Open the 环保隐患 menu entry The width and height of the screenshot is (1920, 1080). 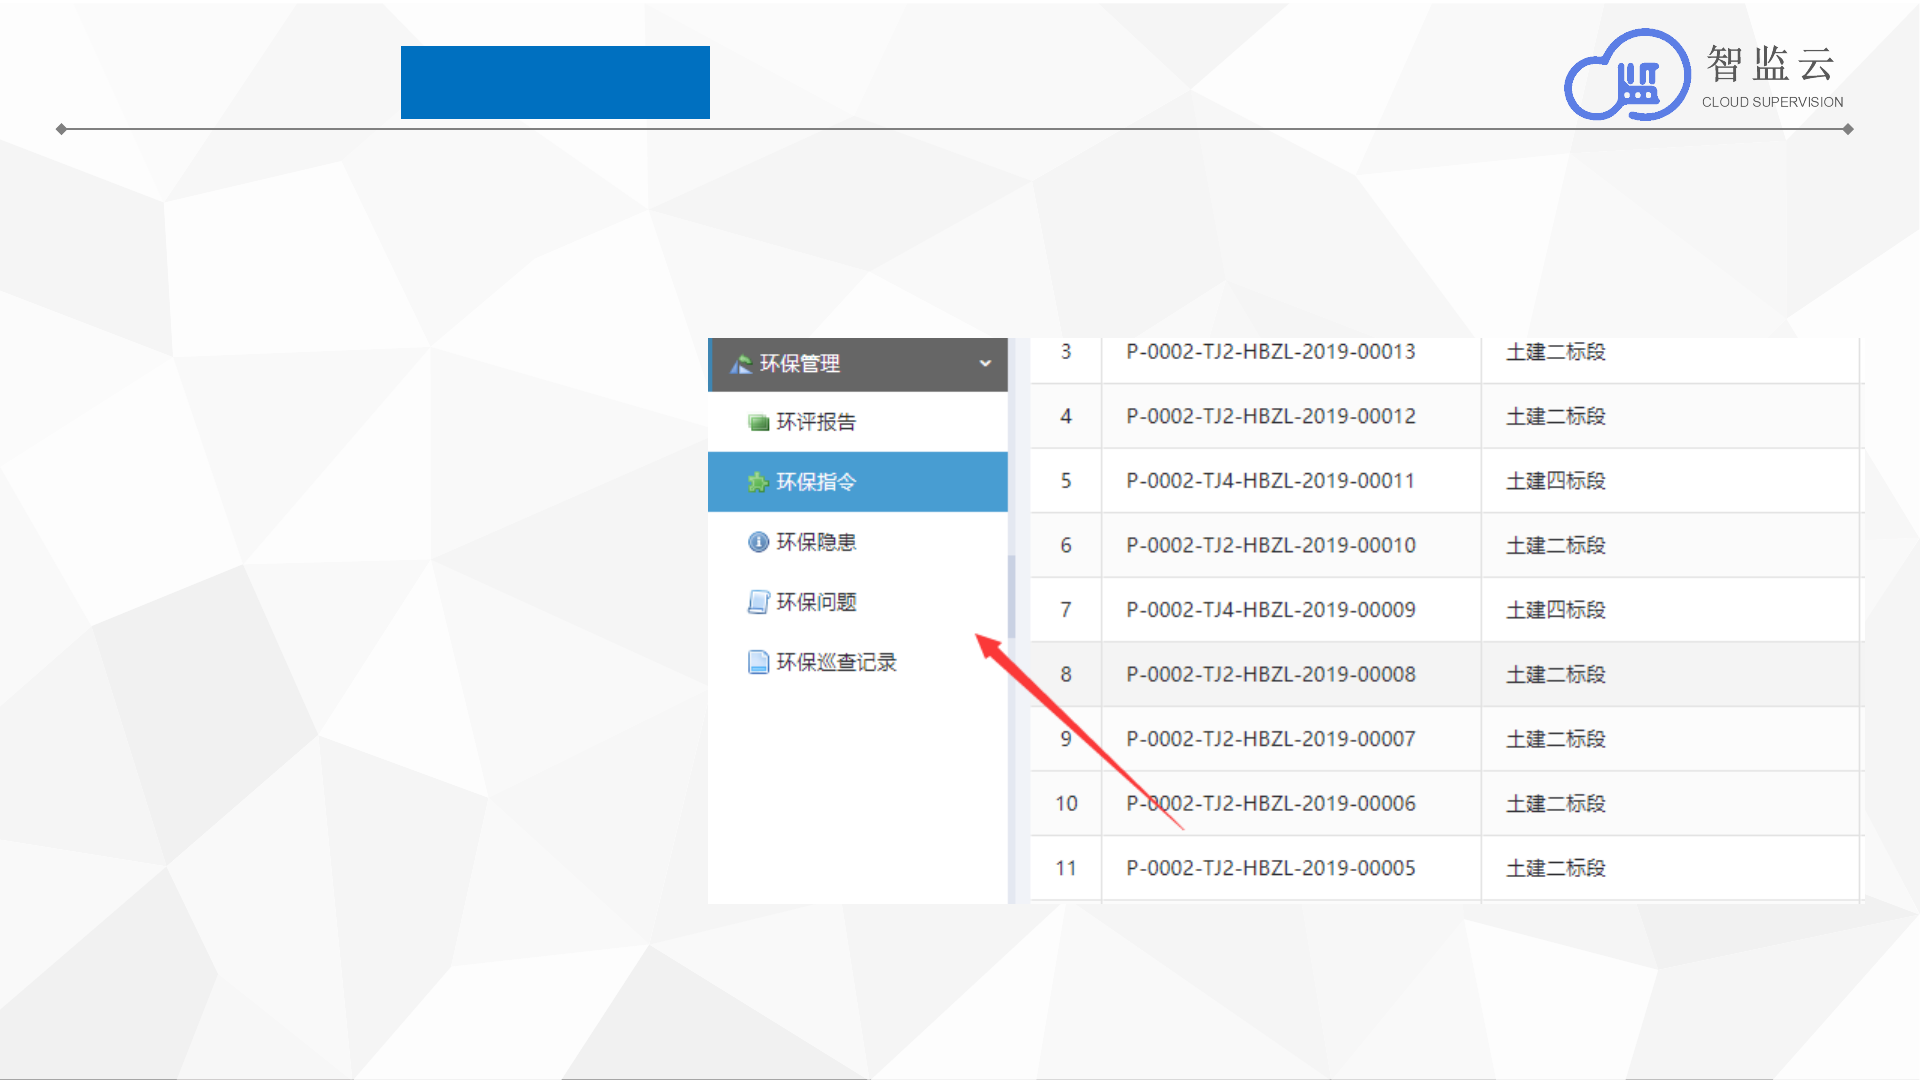coord(816,542)
